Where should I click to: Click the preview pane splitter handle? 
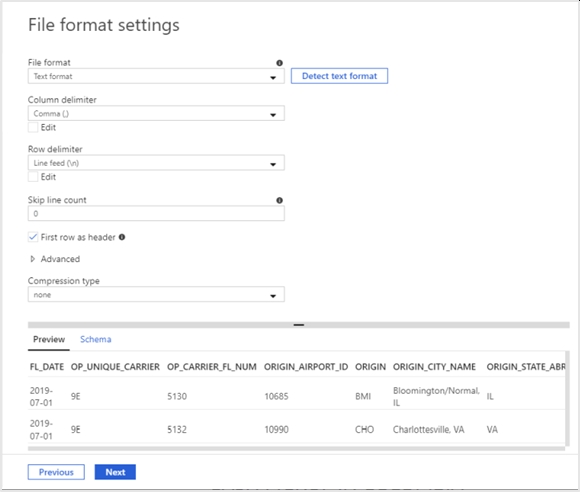coord(299,325)
